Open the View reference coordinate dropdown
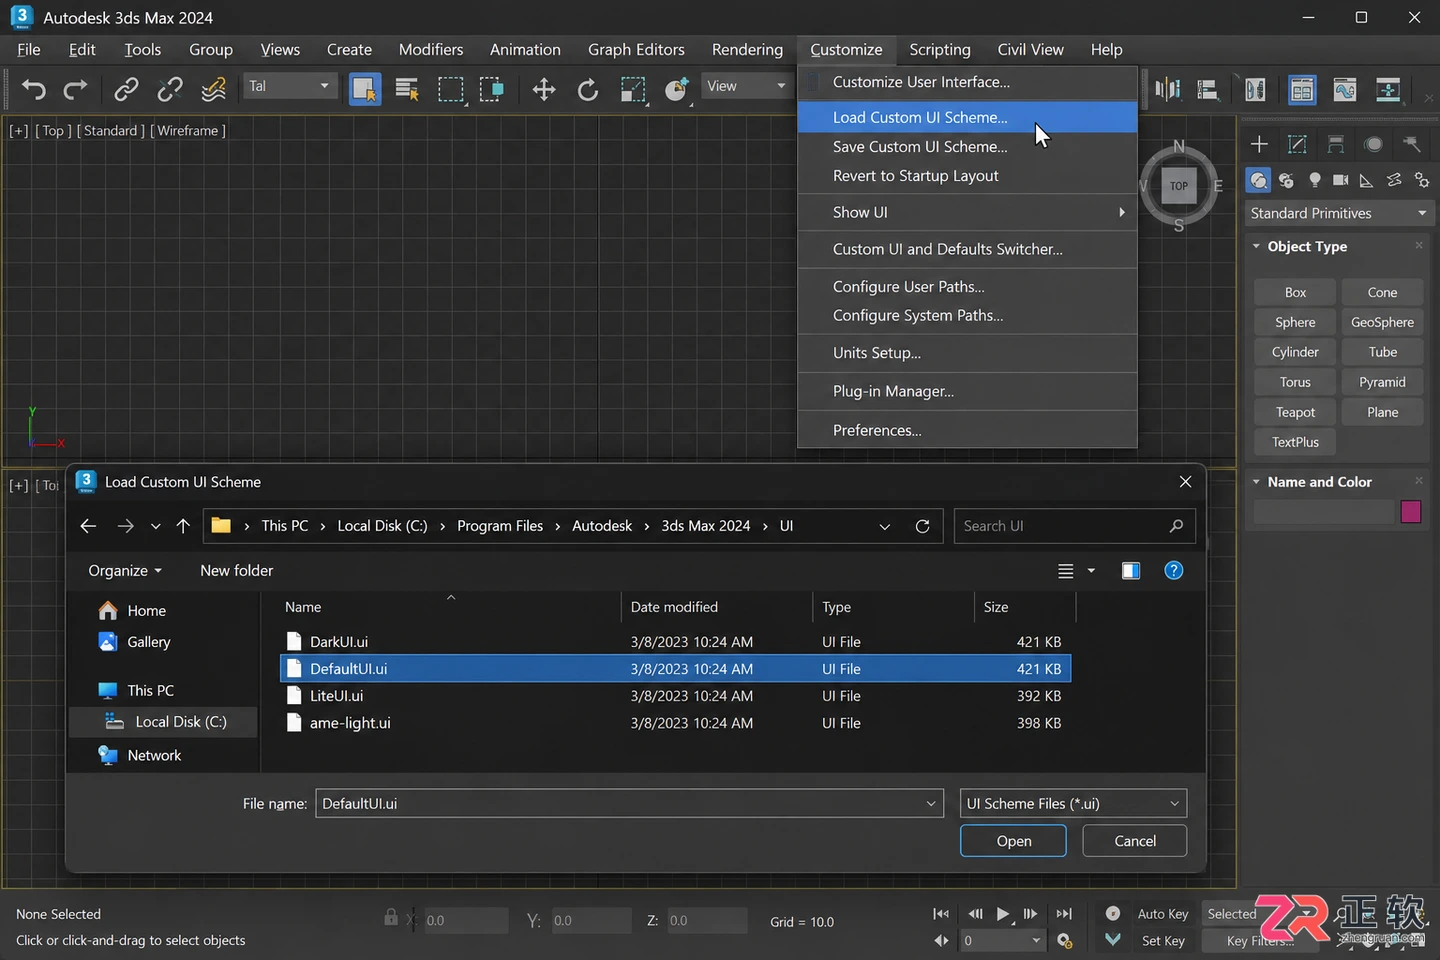 point(746,86)
